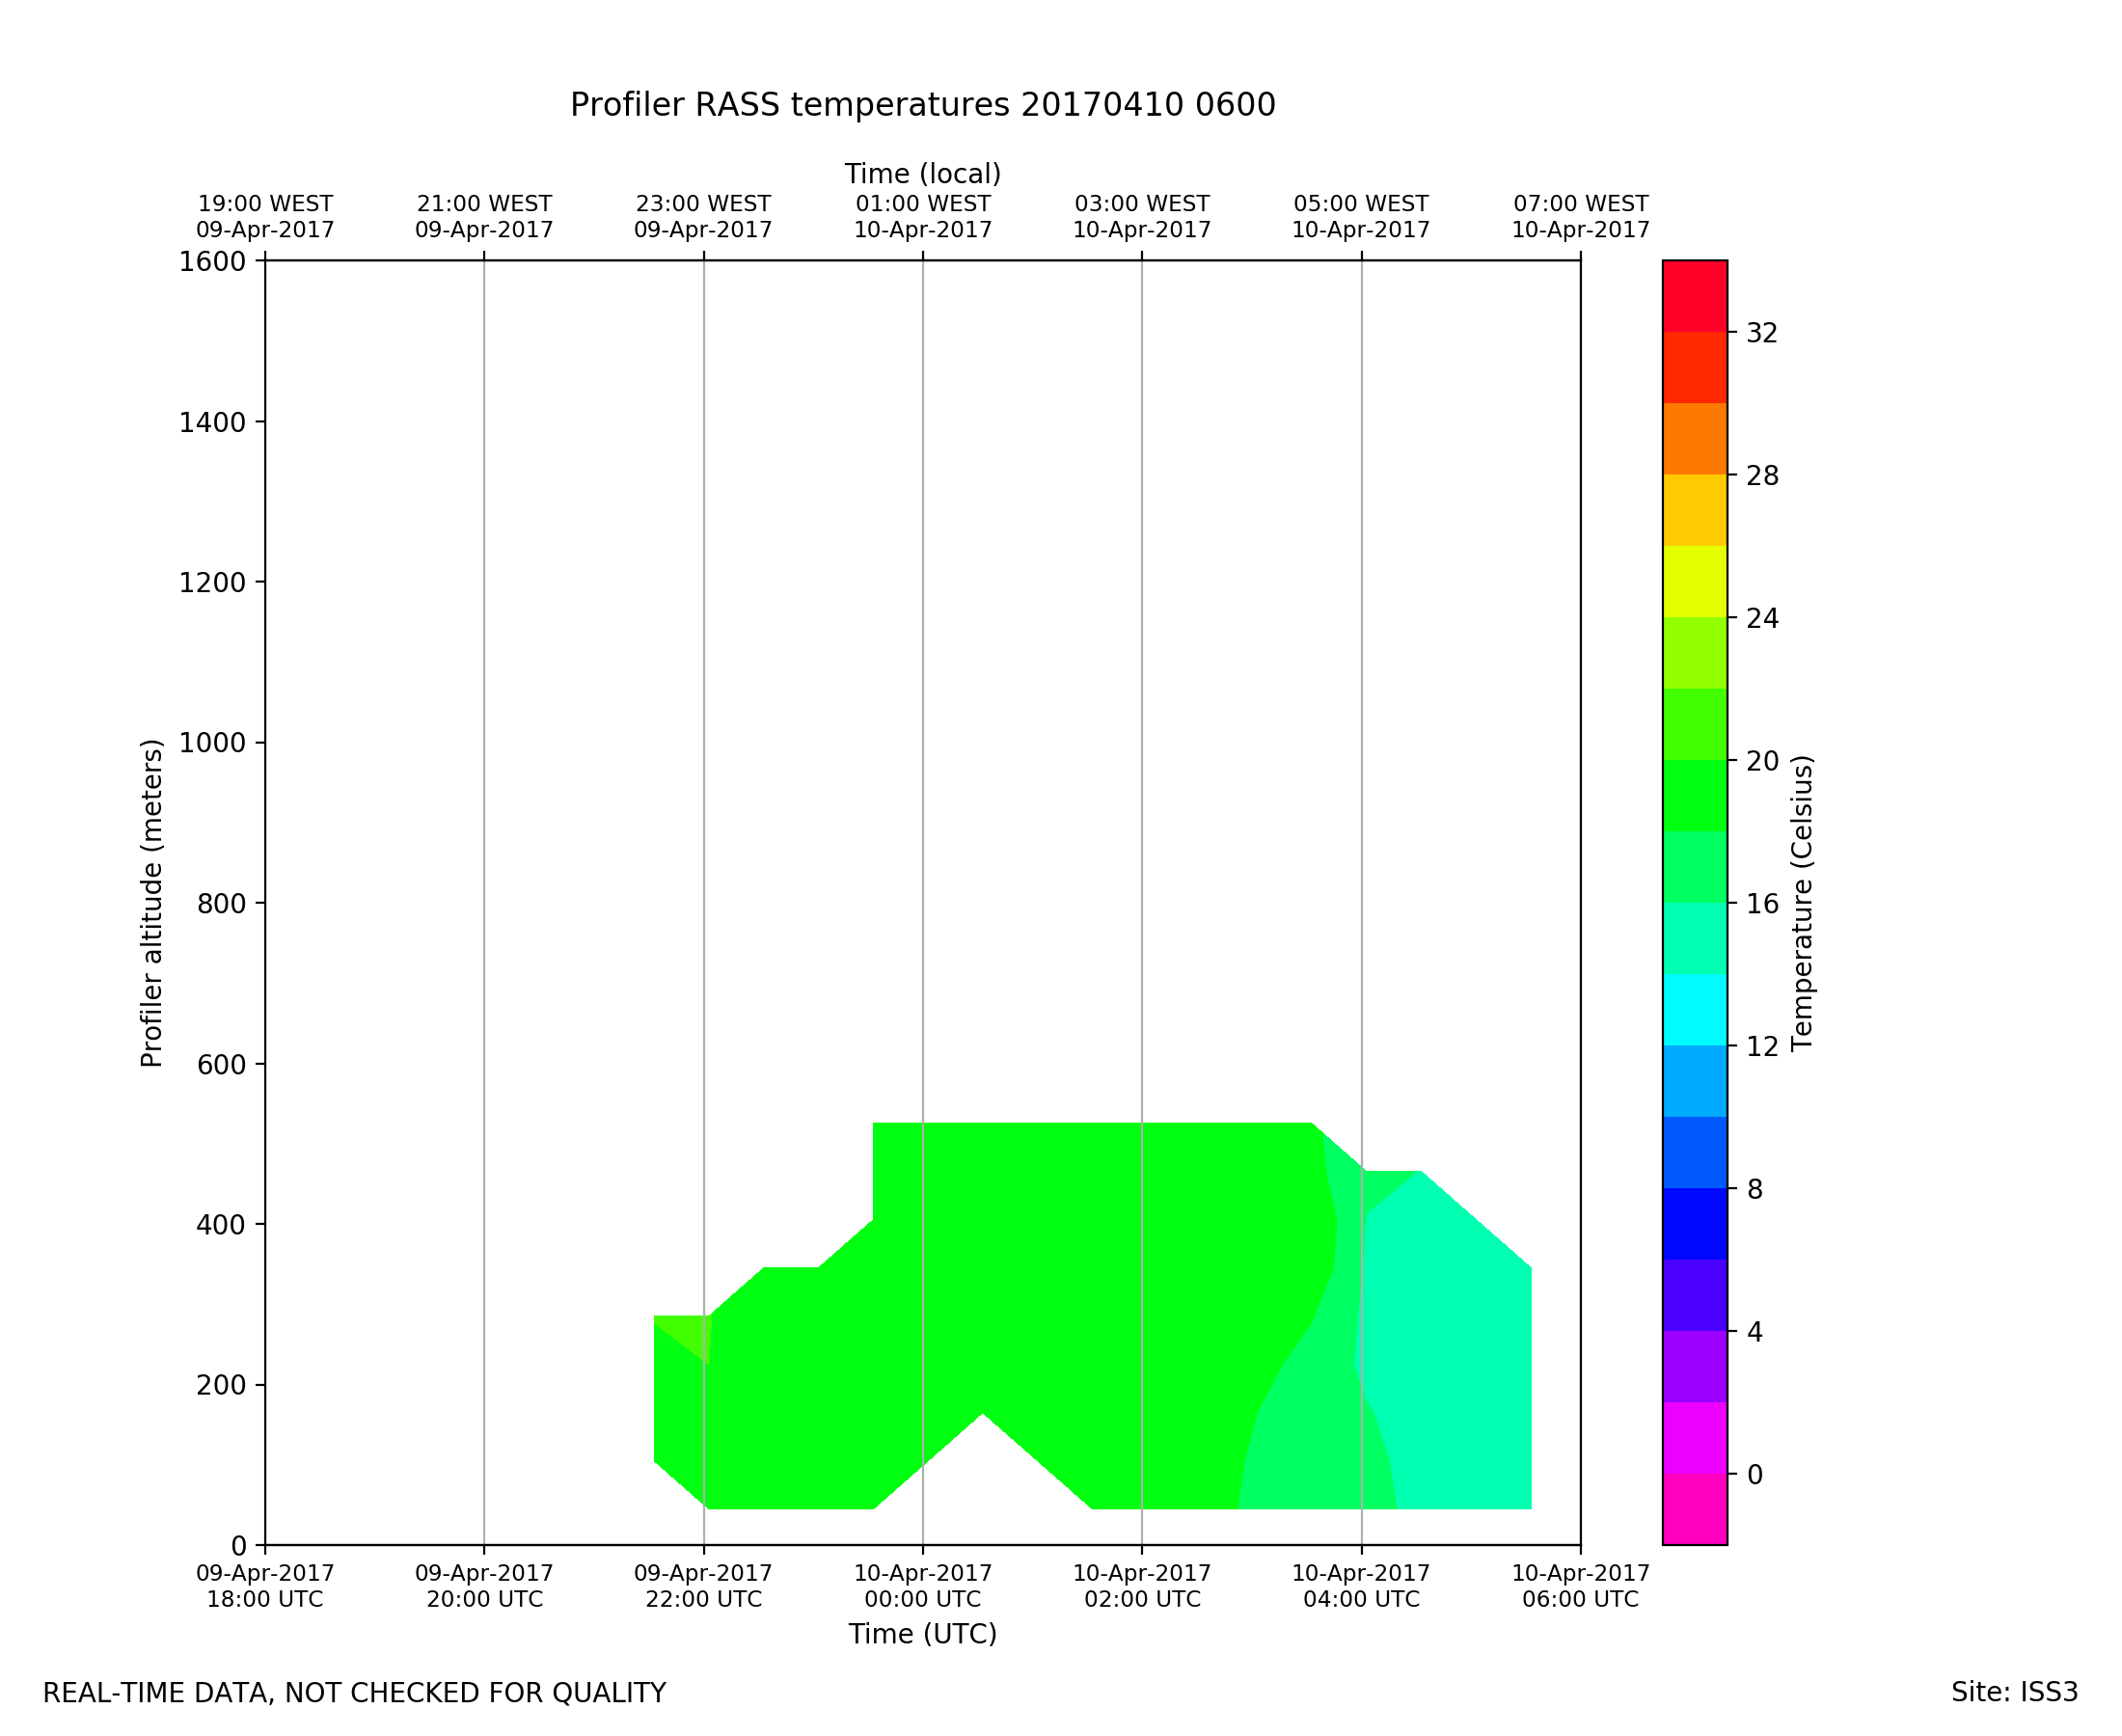Click the 1600 altitude tick label
The width and height of the screenshot is (2122, 1736).
coord(212,262)
